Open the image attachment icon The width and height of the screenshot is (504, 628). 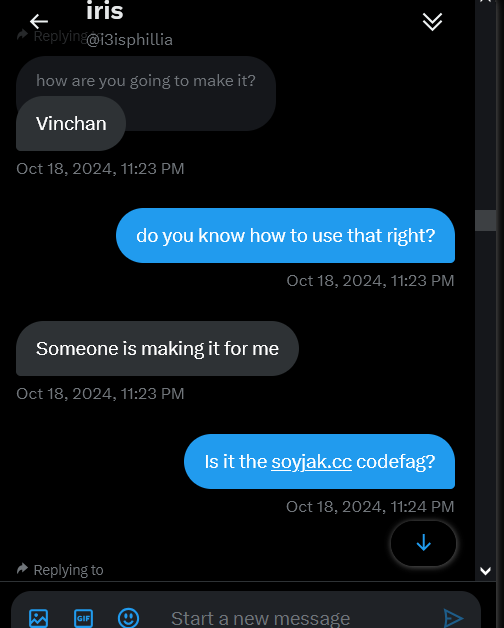pos(38,618)
